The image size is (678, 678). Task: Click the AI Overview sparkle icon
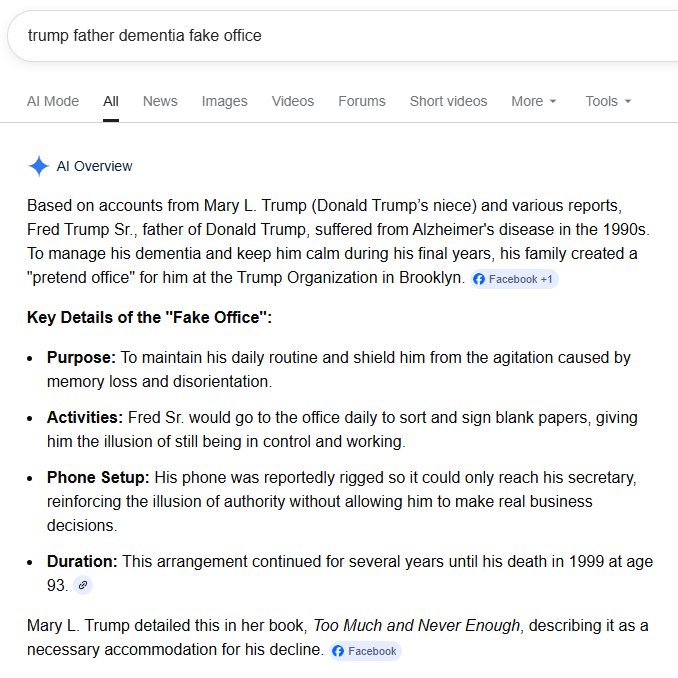click(38, 166)
